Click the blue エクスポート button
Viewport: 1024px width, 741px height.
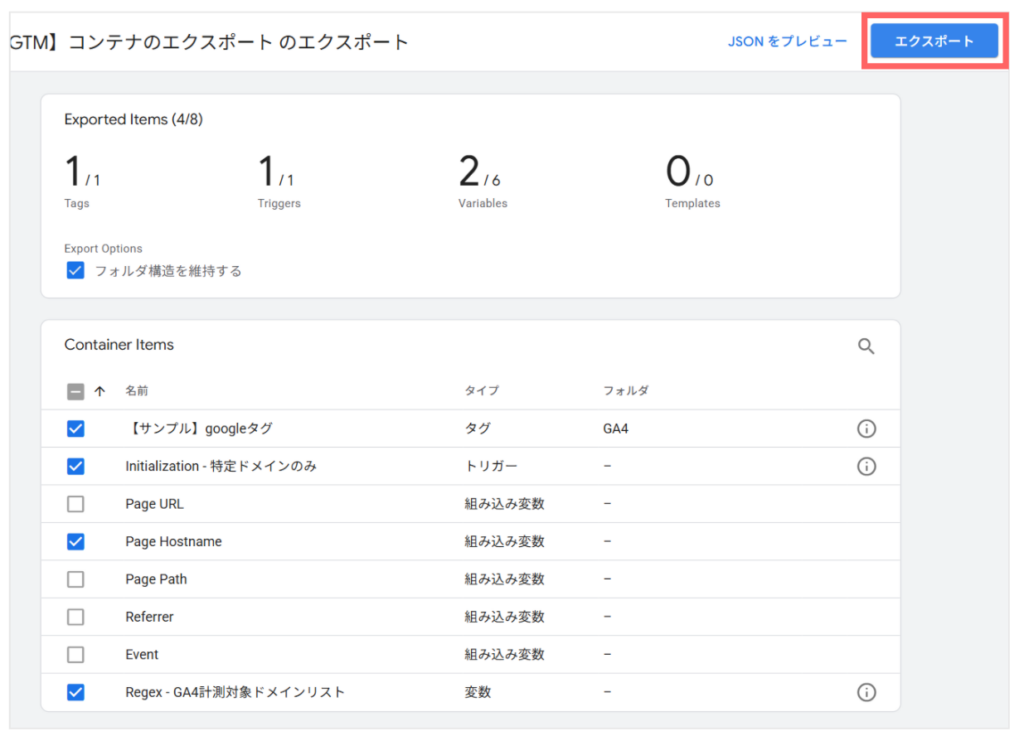[x=934, y=41]
